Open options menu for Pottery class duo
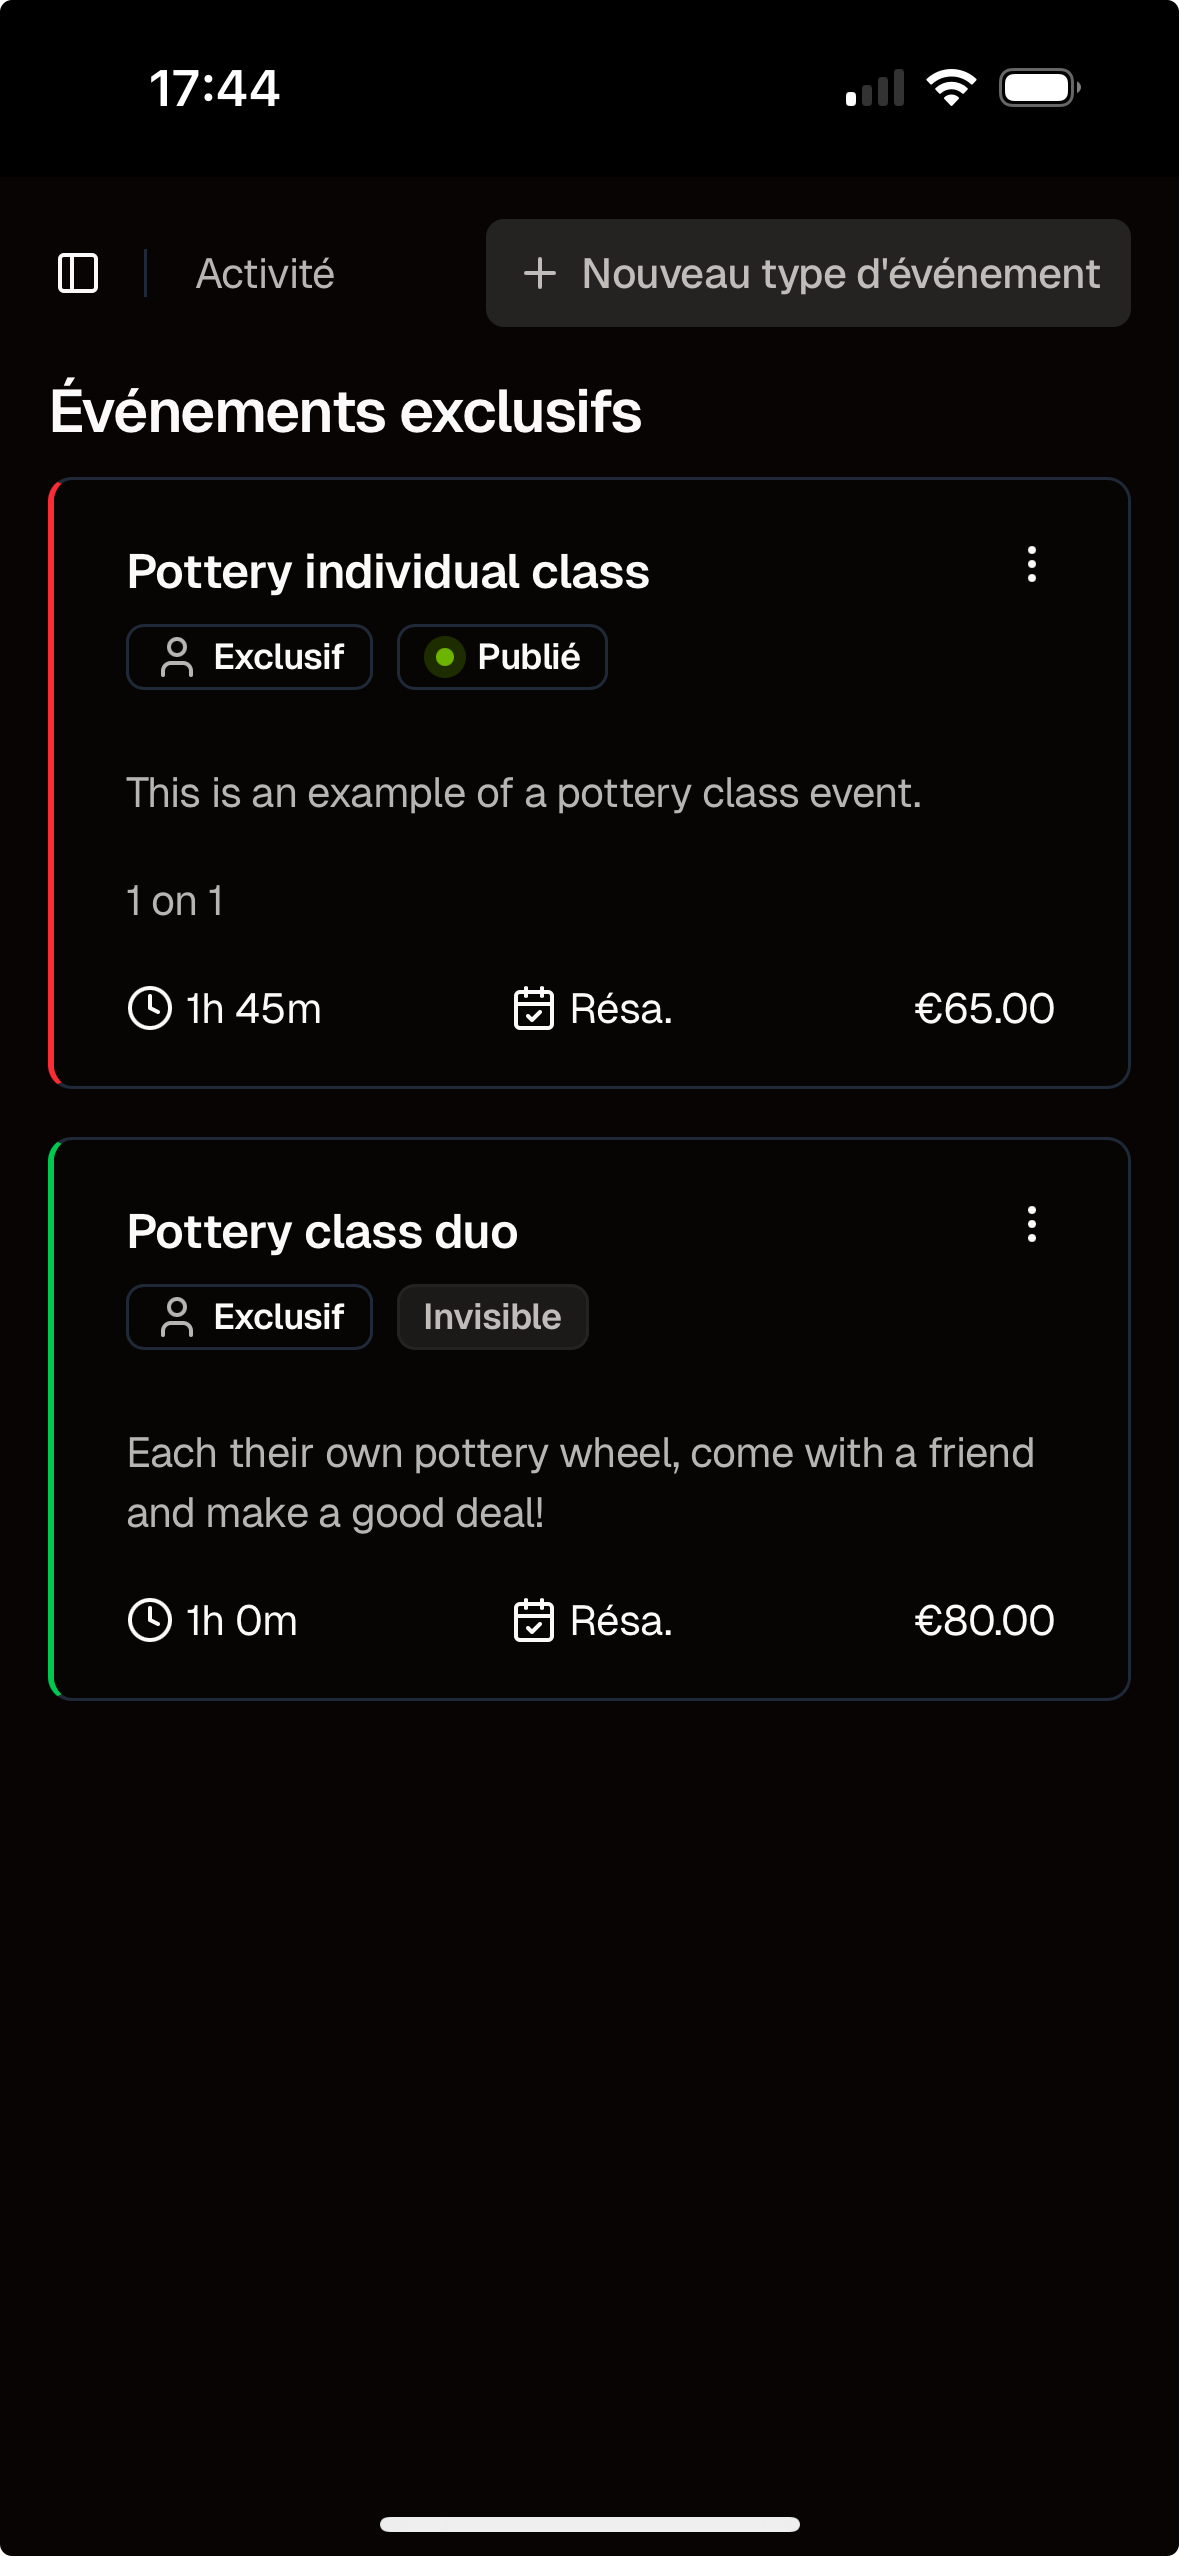The image size is (1179, 2556). [1031, 1225]
